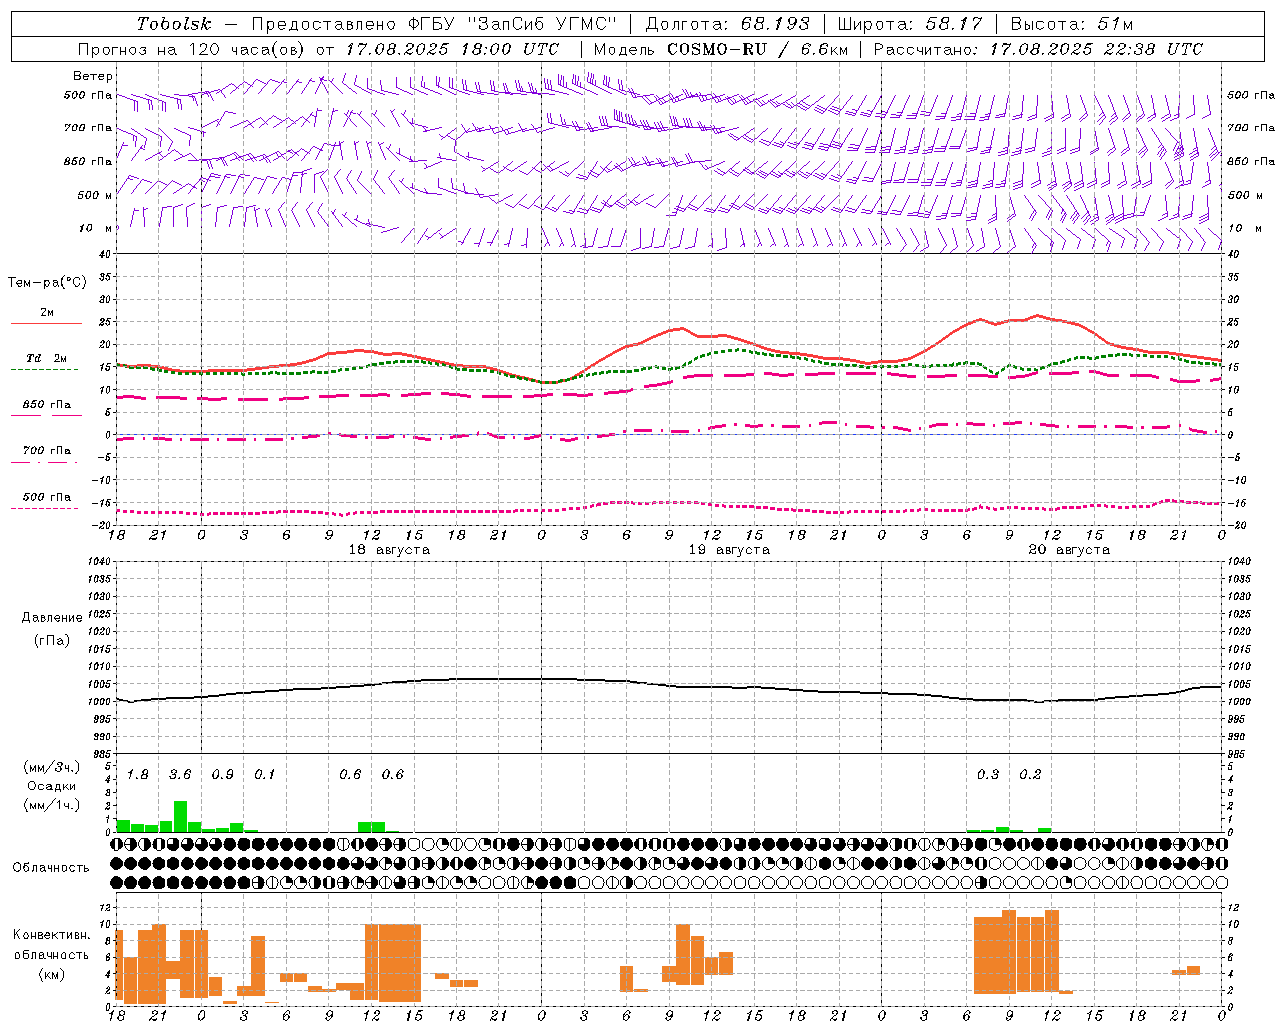Click the (мм/3ч.) precipitation unit label

[x=51, y=768]
